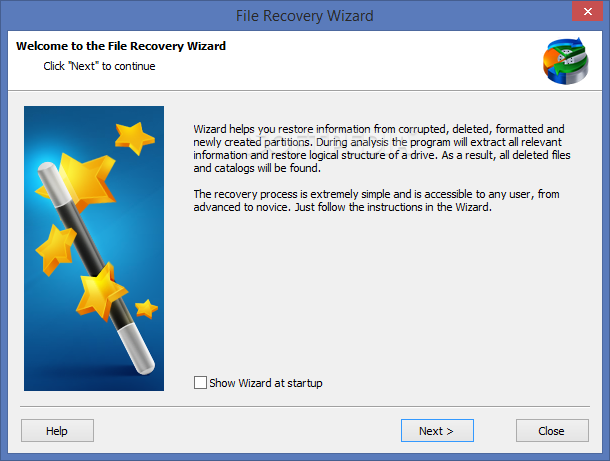Image resolution: width=610 pixels, height=461 pixels.
Task: Click the gold star at illustration's top right
Action: tap(135, 137)
